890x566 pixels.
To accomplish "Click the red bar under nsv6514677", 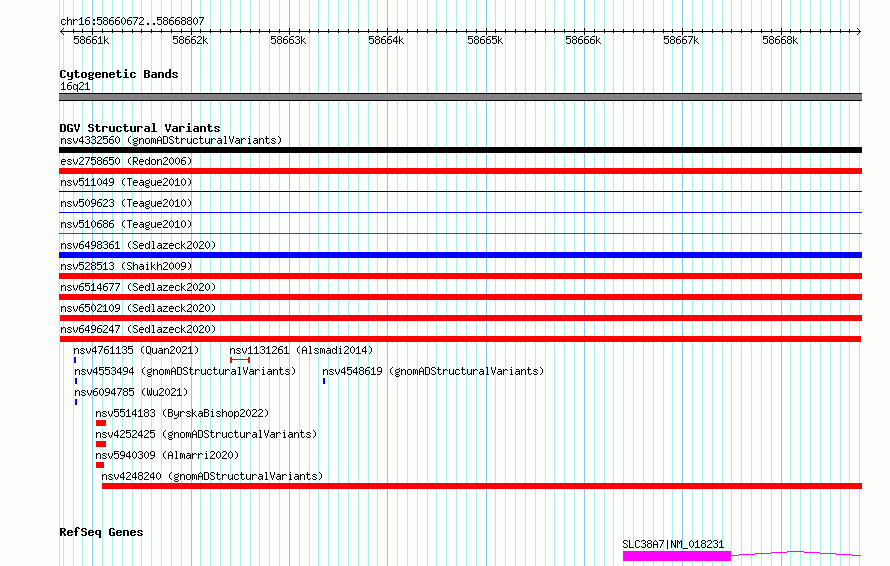I will [460, 297].
